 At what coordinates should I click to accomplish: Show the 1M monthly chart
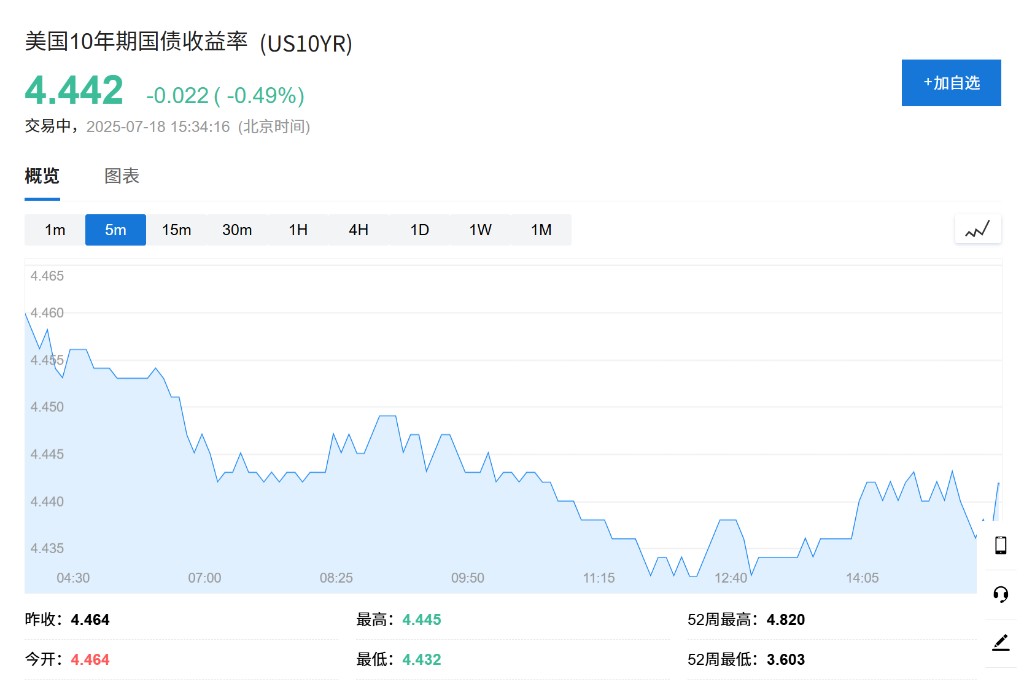(541, 230)
